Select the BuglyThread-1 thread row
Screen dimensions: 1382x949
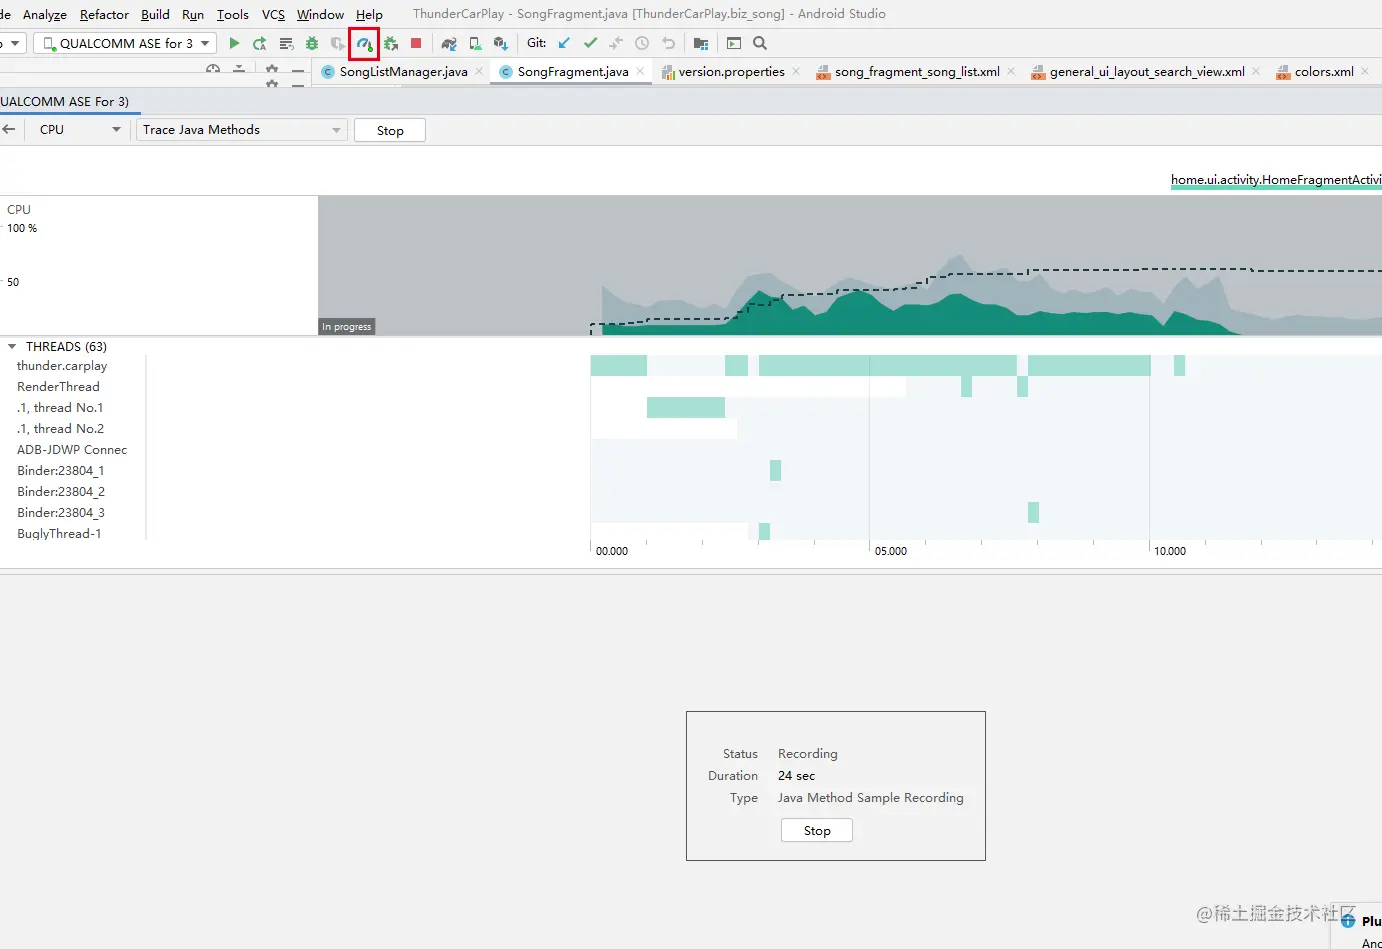pyautogui.click(x=59, y=534)
